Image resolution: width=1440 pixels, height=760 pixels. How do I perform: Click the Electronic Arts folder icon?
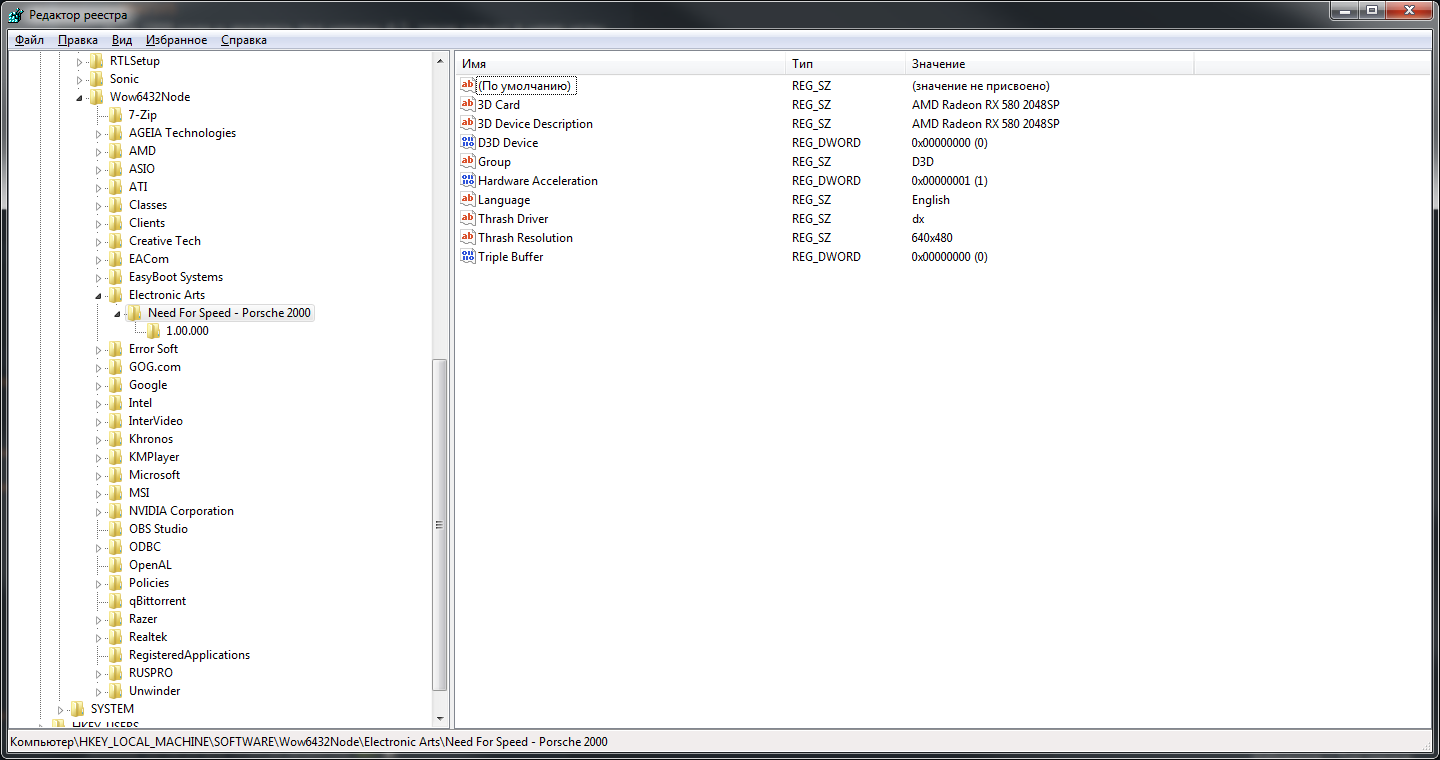click(116, 295)
